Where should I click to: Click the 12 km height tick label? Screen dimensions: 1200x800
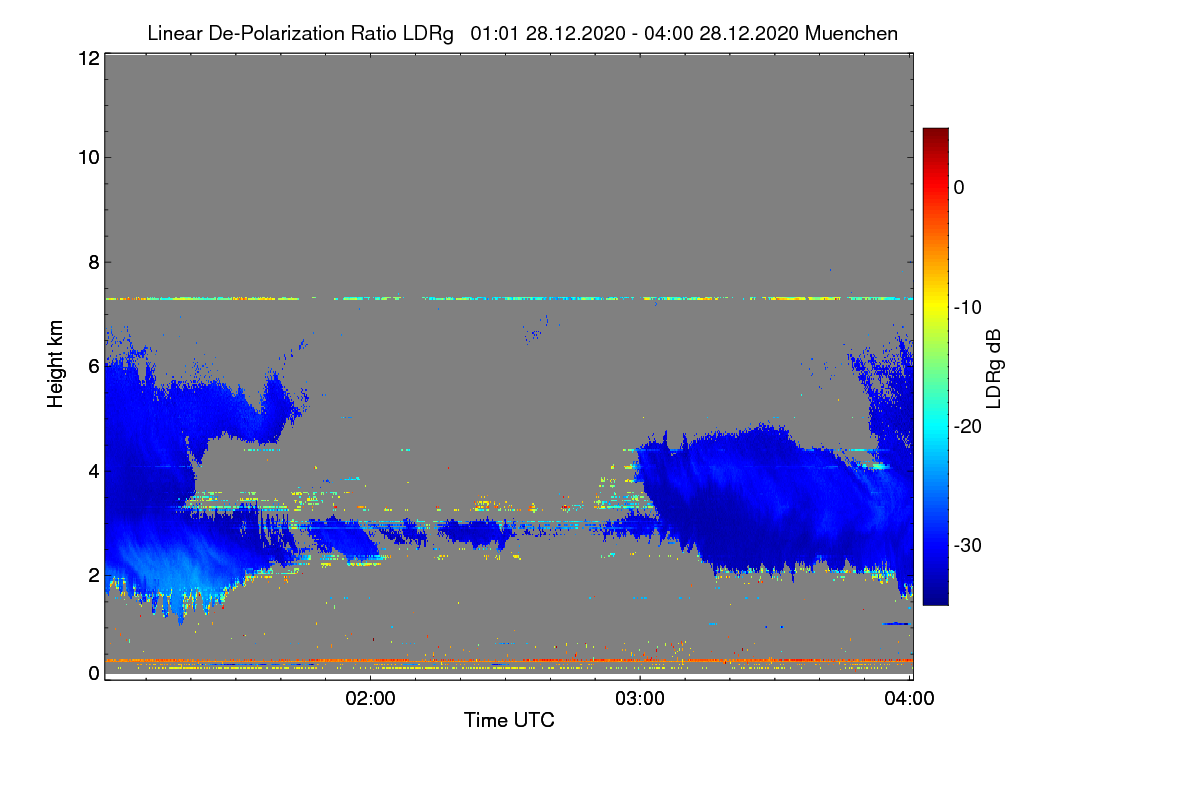tap(88, 58)
